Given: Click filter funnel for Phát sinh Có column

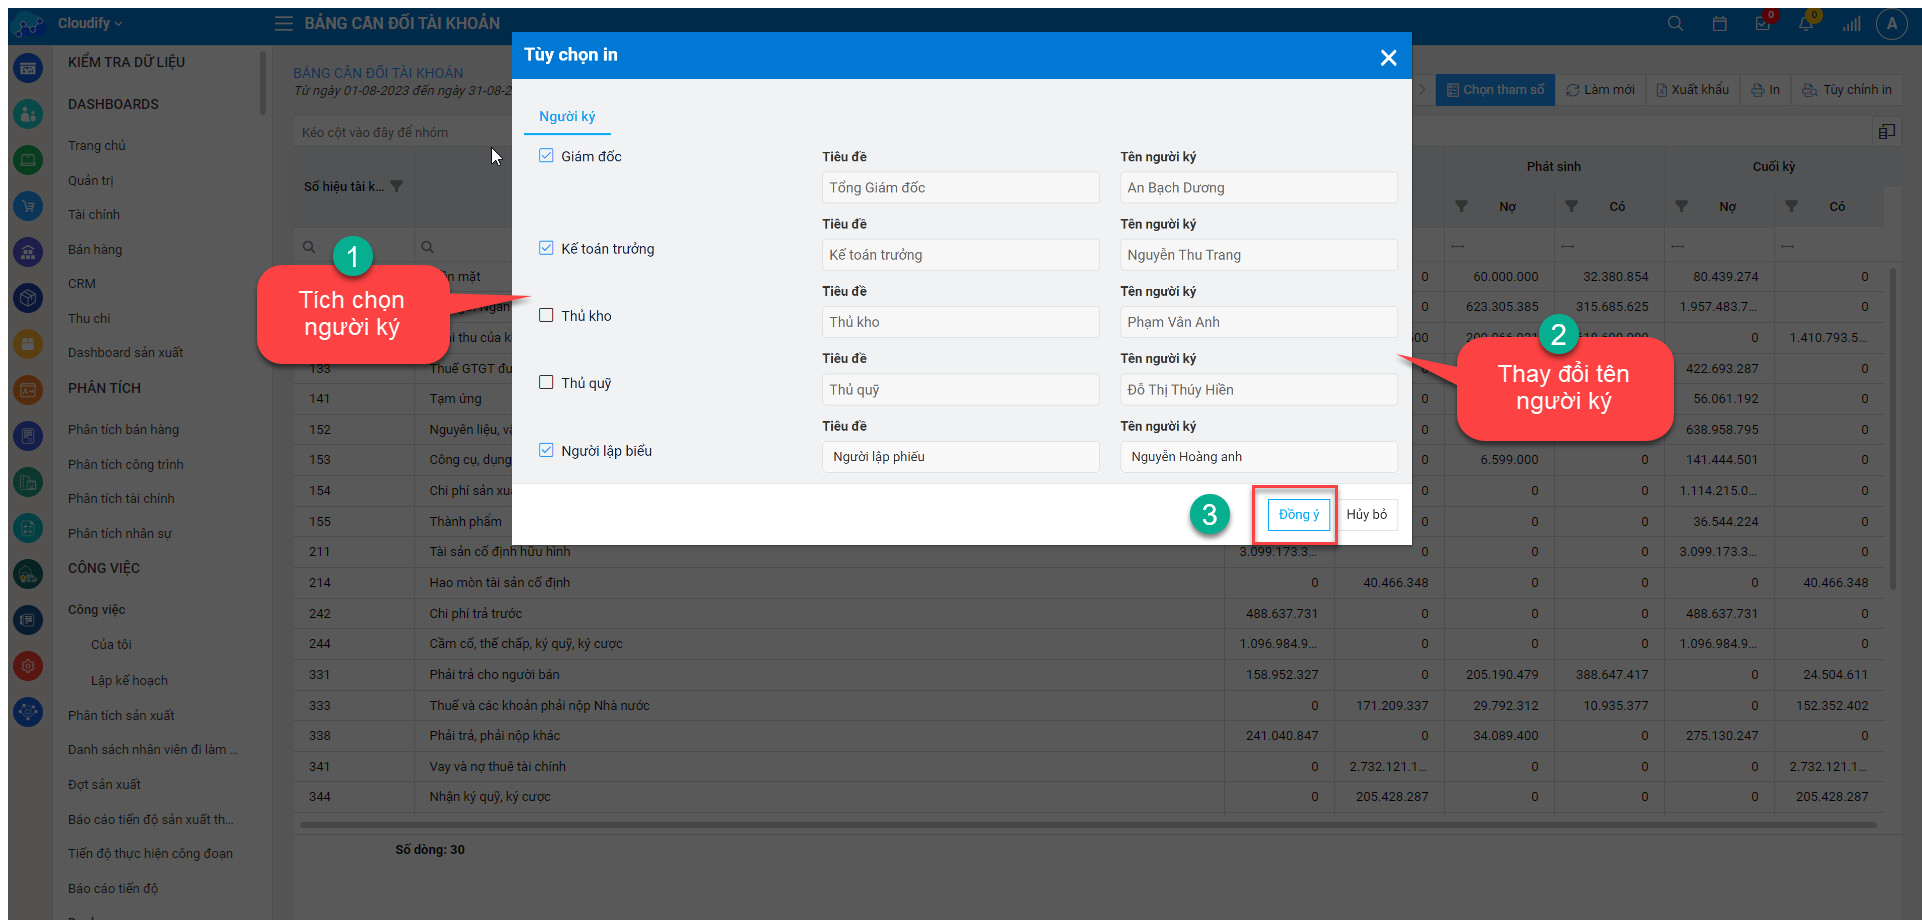Looking at the screenshot, I should pyautogui.click(x=1572, y=206).
